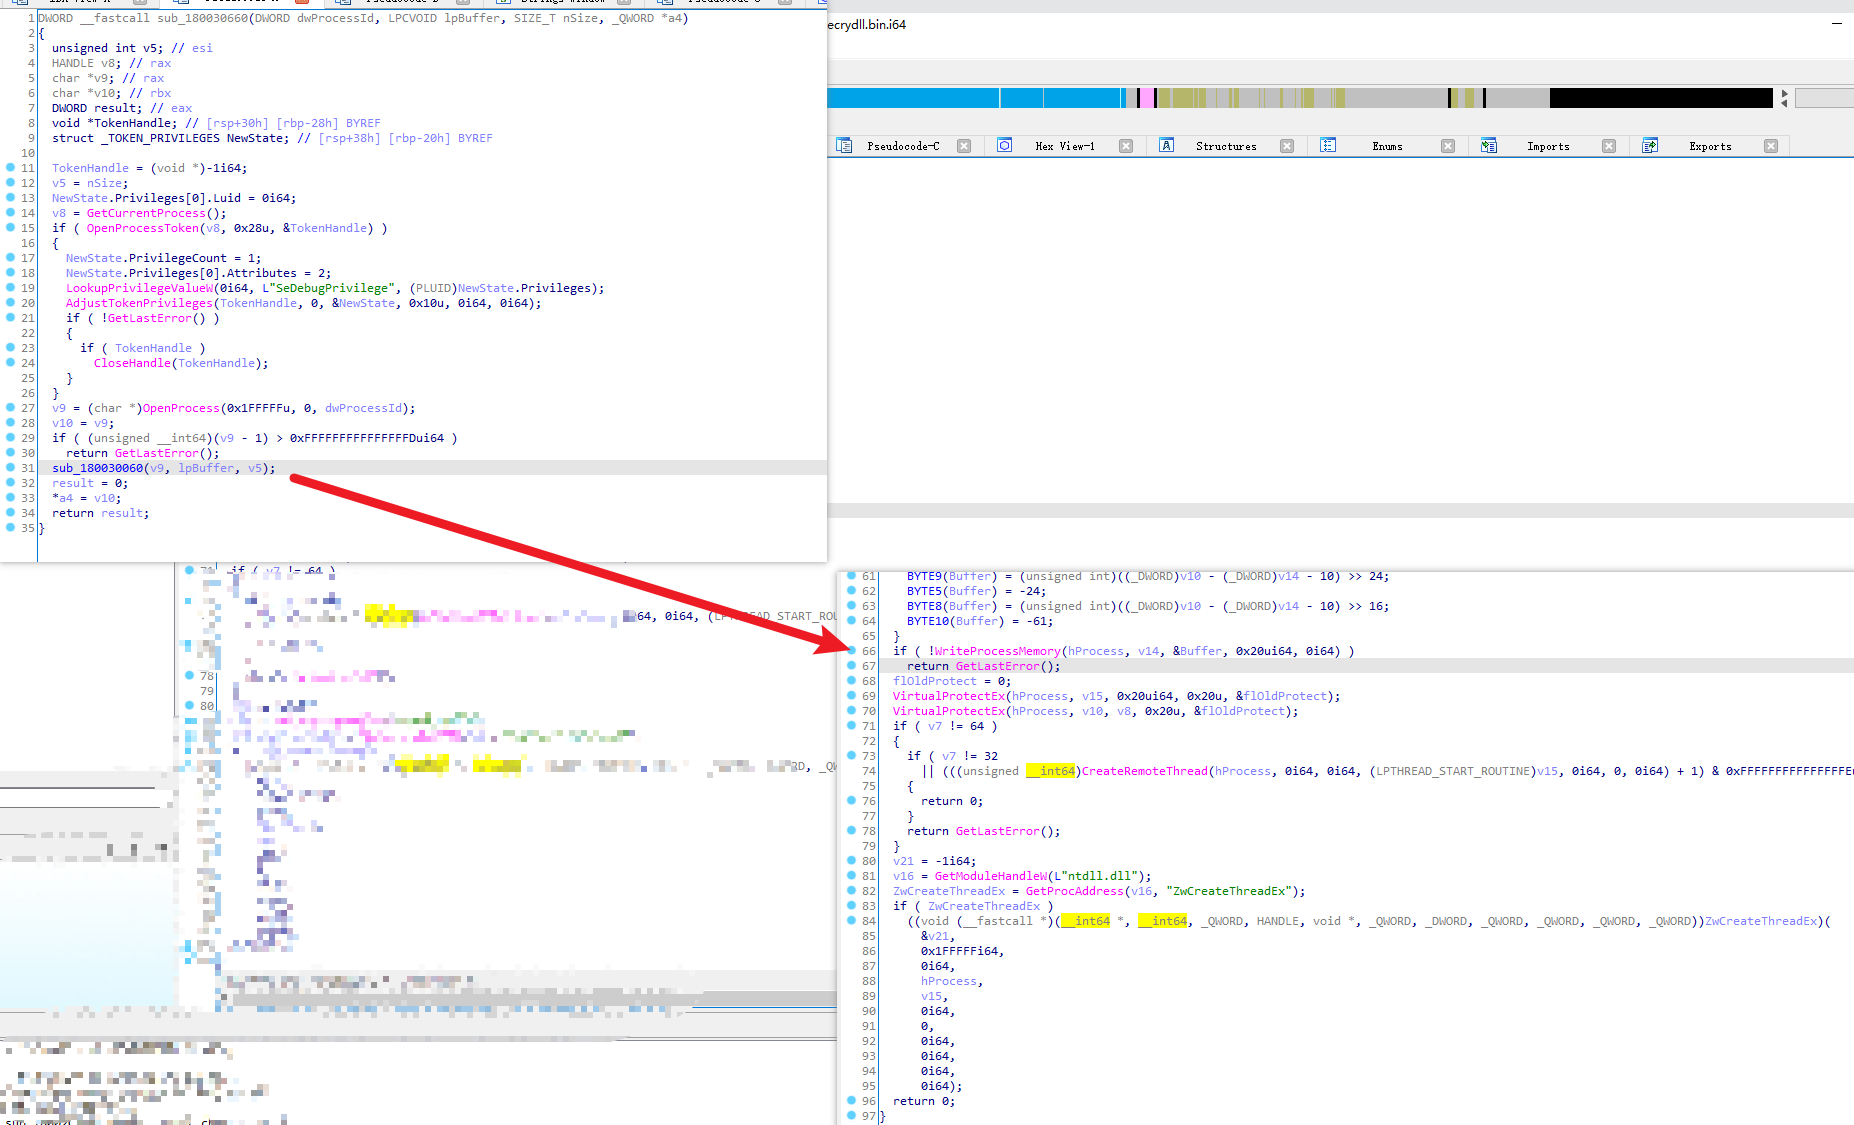Viewport: 1854px width, 1125px height.
Task: Click first VirtualProtectEx call on line 69
Action: point(949,696)
